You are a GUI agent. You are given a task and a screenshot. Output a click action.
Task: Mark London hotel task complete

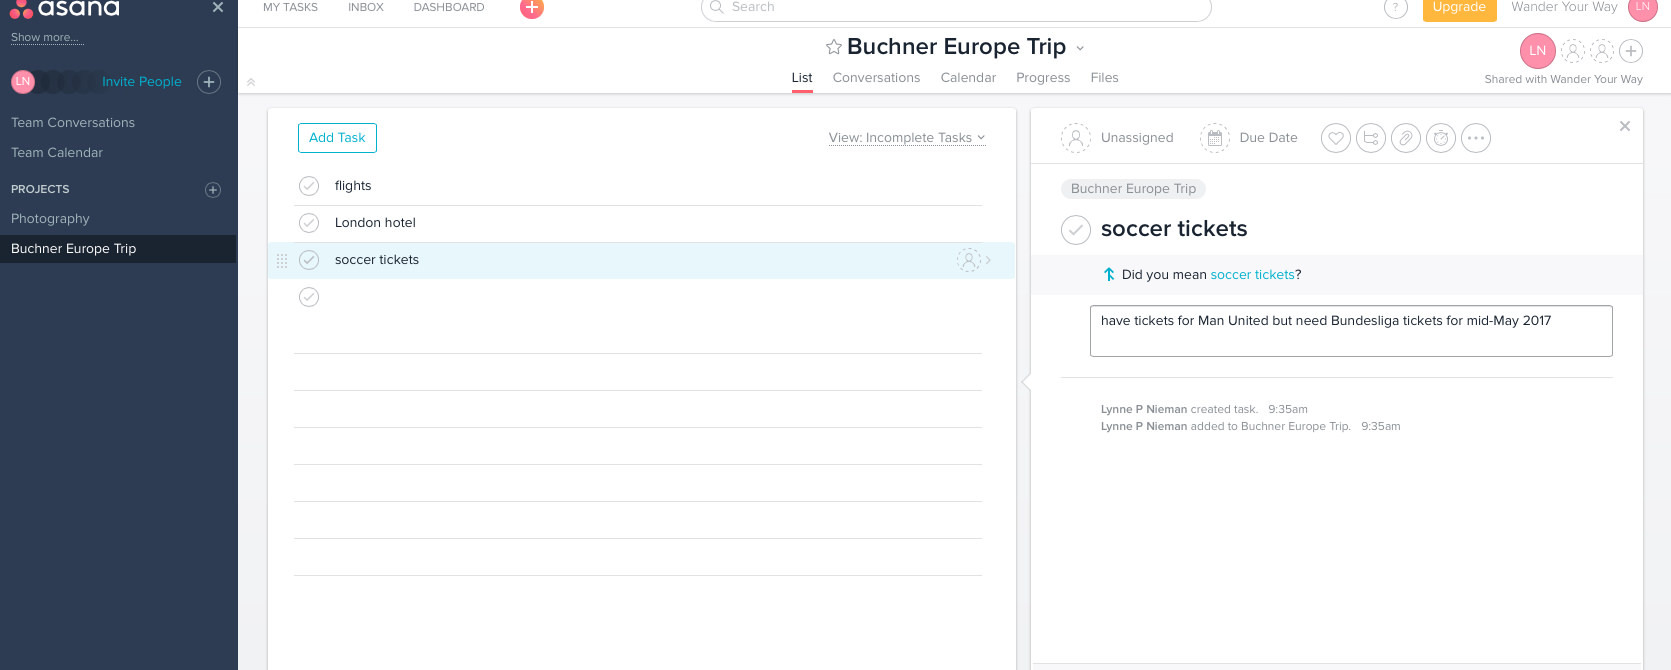[309, 223]
